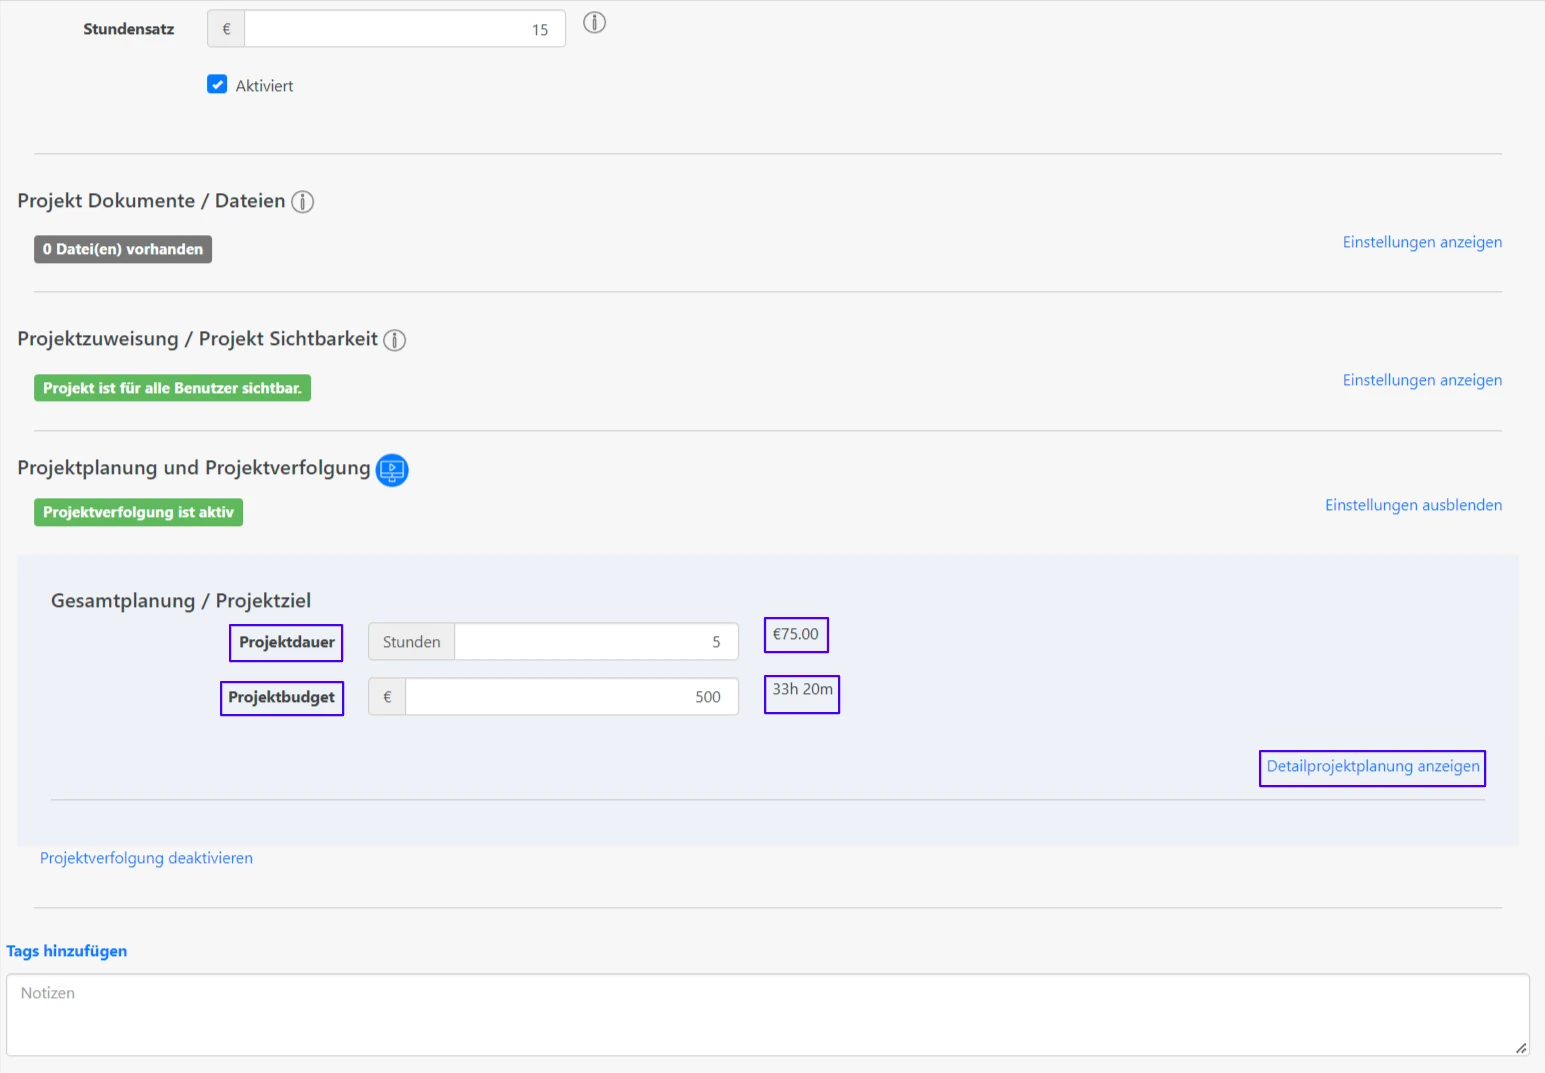Show settings for Projektzuweisung section
This screenshot has width=1545, height=1073.
pos(1421,380)
